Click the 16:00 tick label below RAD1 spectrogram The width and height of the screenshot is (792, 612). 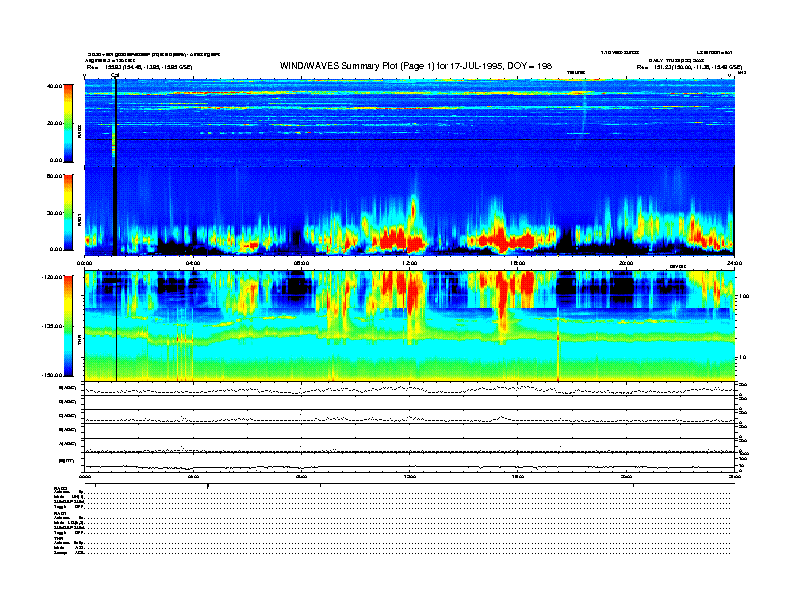[518, 263]
